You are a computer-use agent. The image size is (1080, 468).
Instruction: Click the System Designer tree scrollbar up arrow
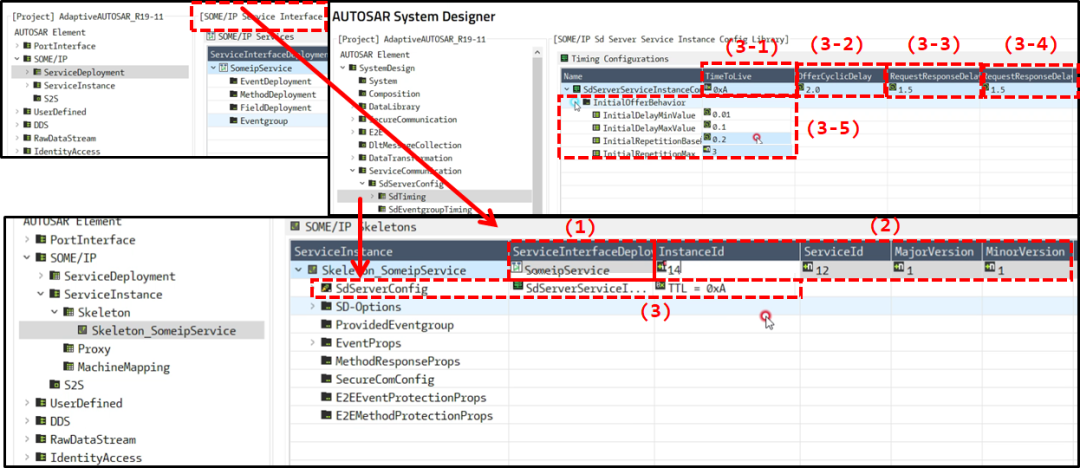(538, 54)
